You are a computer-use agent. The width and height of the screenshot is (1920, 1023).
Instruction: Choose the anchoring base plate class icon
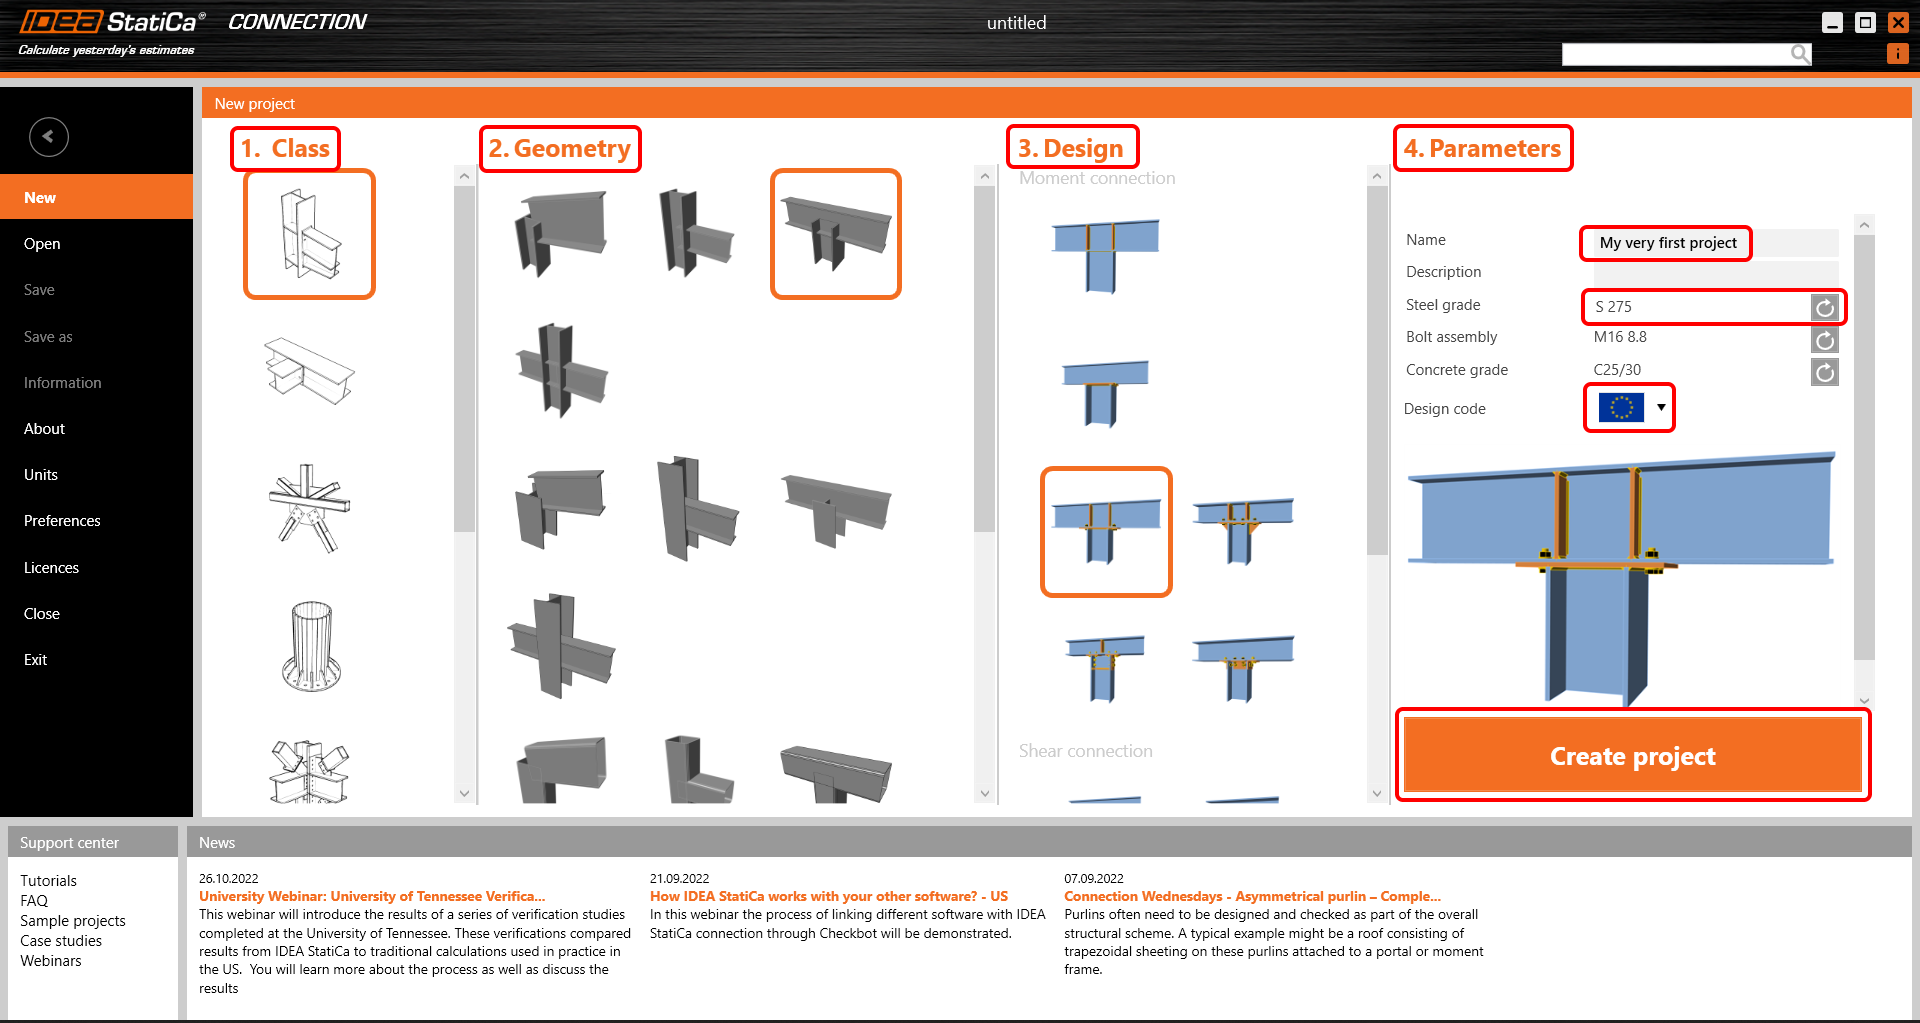click(x=311, y=646)
